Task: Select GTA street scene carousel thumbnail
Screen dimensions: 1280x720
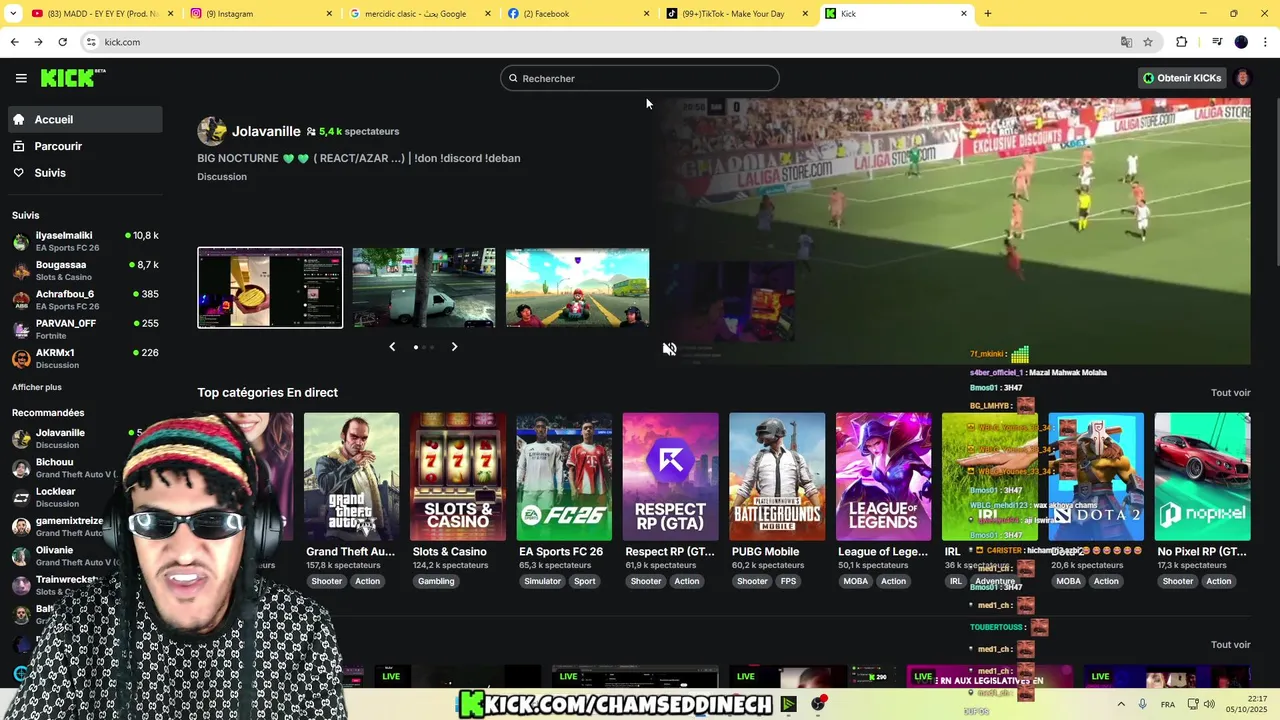Action: (x=424, y=288)
